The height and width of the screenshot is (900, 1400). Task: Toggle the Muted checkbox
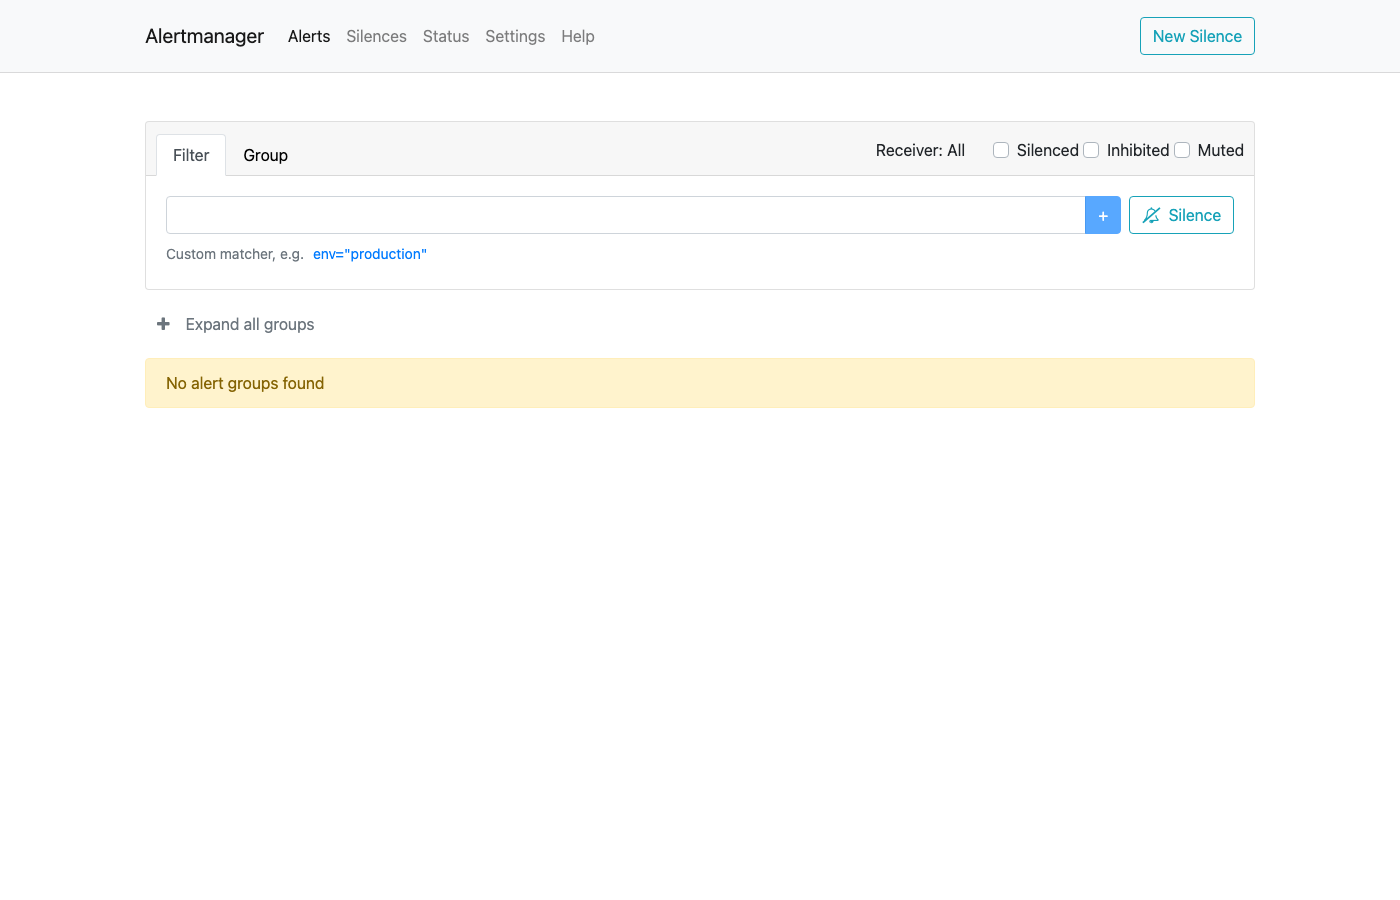click(1182, 149)
